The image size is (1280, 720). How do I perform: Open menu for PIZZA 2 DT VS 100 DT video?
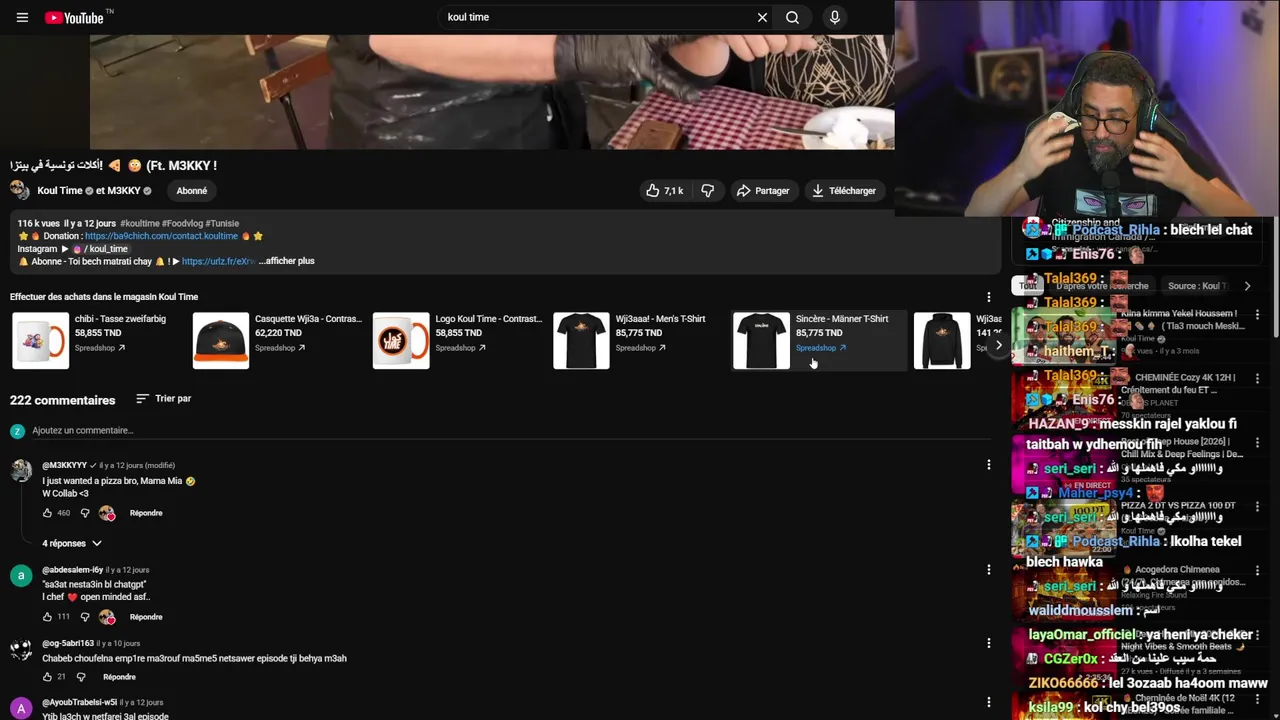click(x=1257, y=507)
